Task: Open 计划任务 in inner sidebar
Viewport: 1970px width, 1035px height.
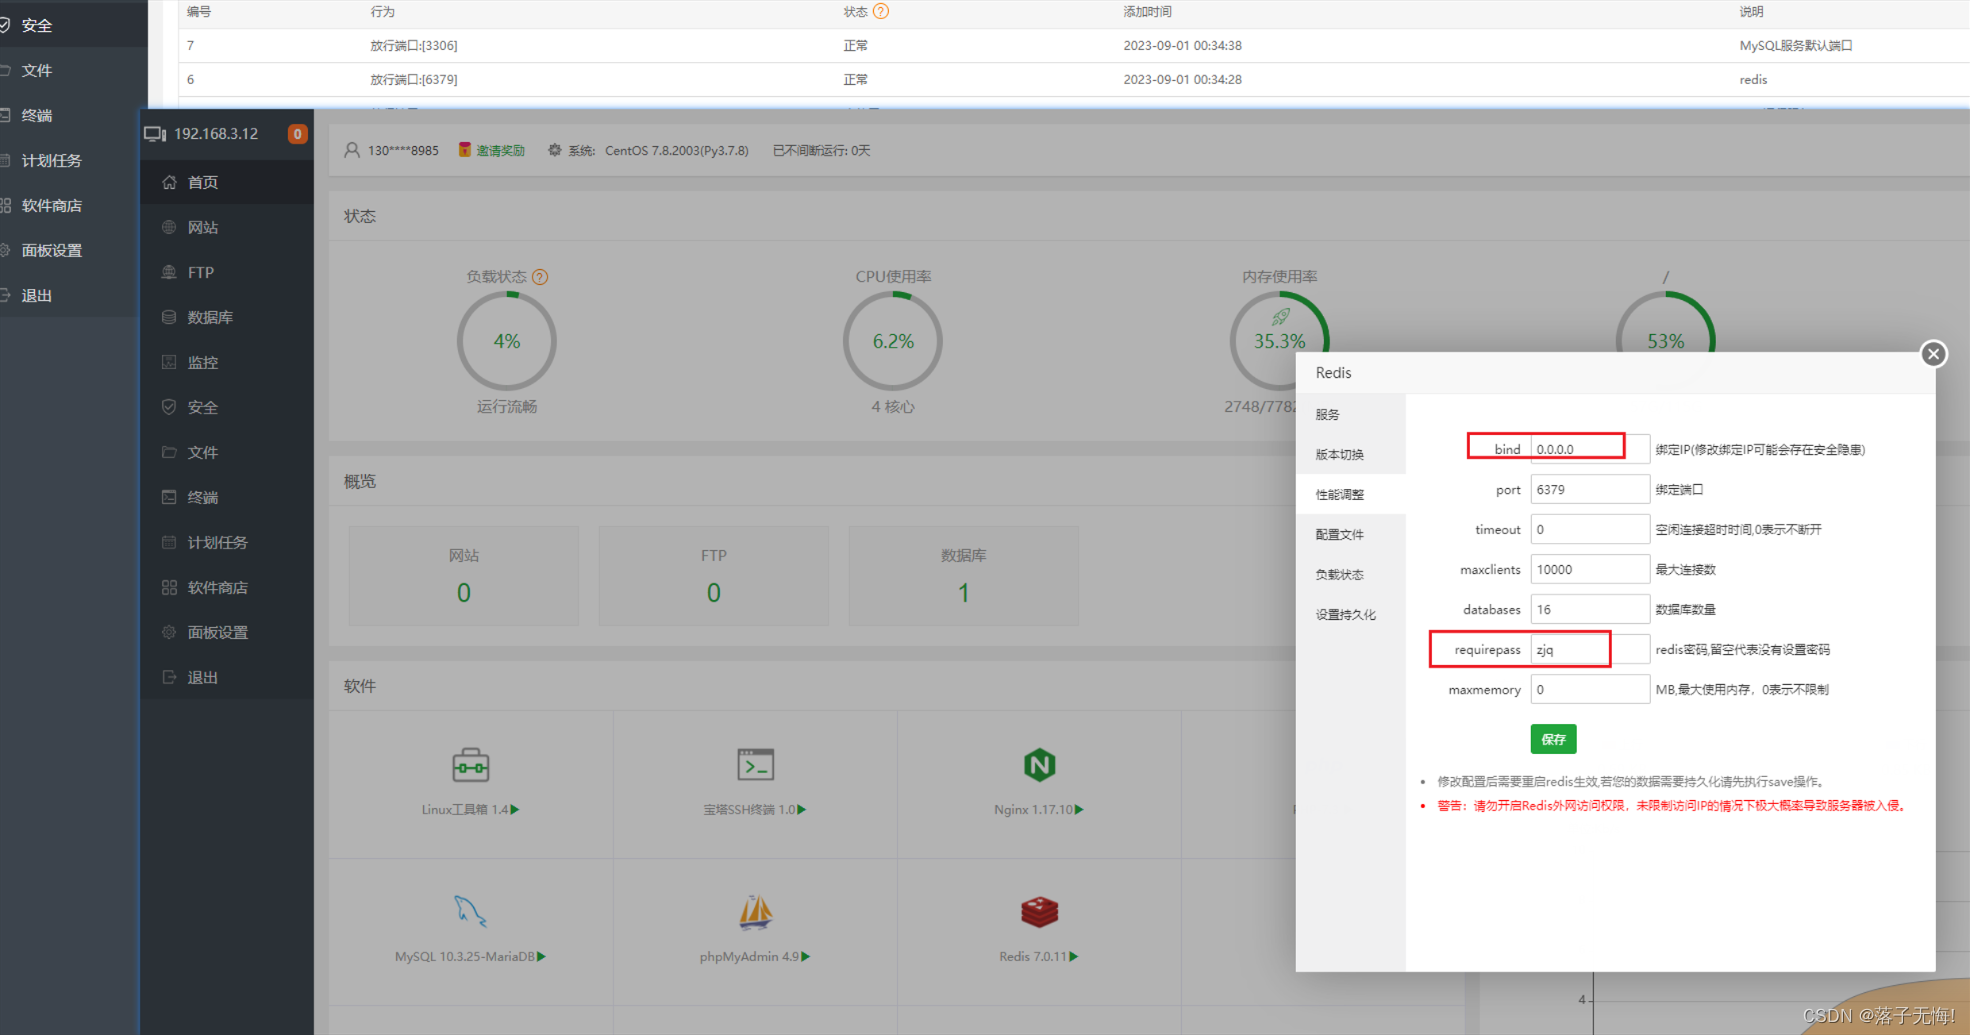Action: pos(227,542)
